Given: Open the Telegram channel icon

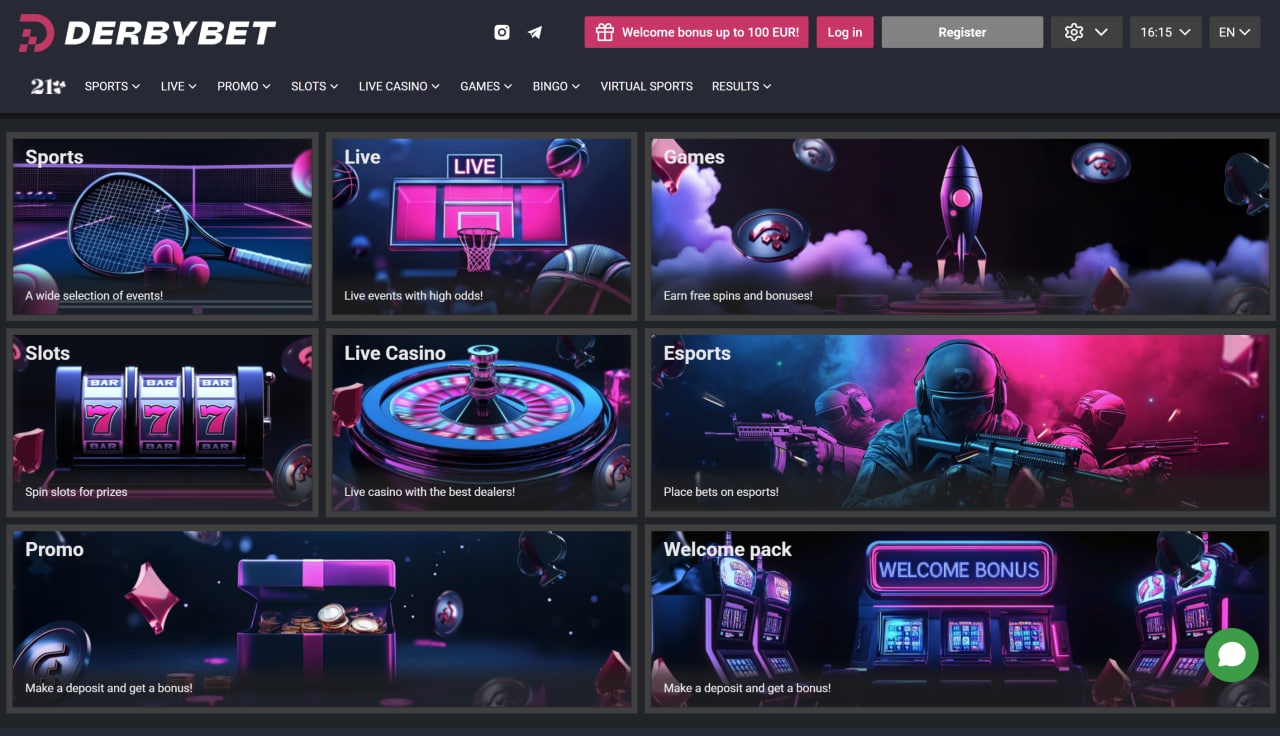Looking at the screenshot, I should pos(535,32).
